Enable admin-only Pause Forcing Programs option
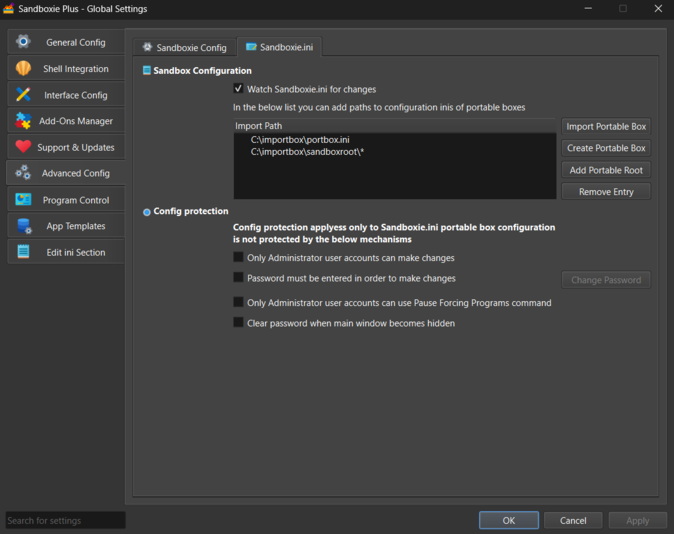The width and height of the screenshot is (674, 534). click(x=238, y=302)
